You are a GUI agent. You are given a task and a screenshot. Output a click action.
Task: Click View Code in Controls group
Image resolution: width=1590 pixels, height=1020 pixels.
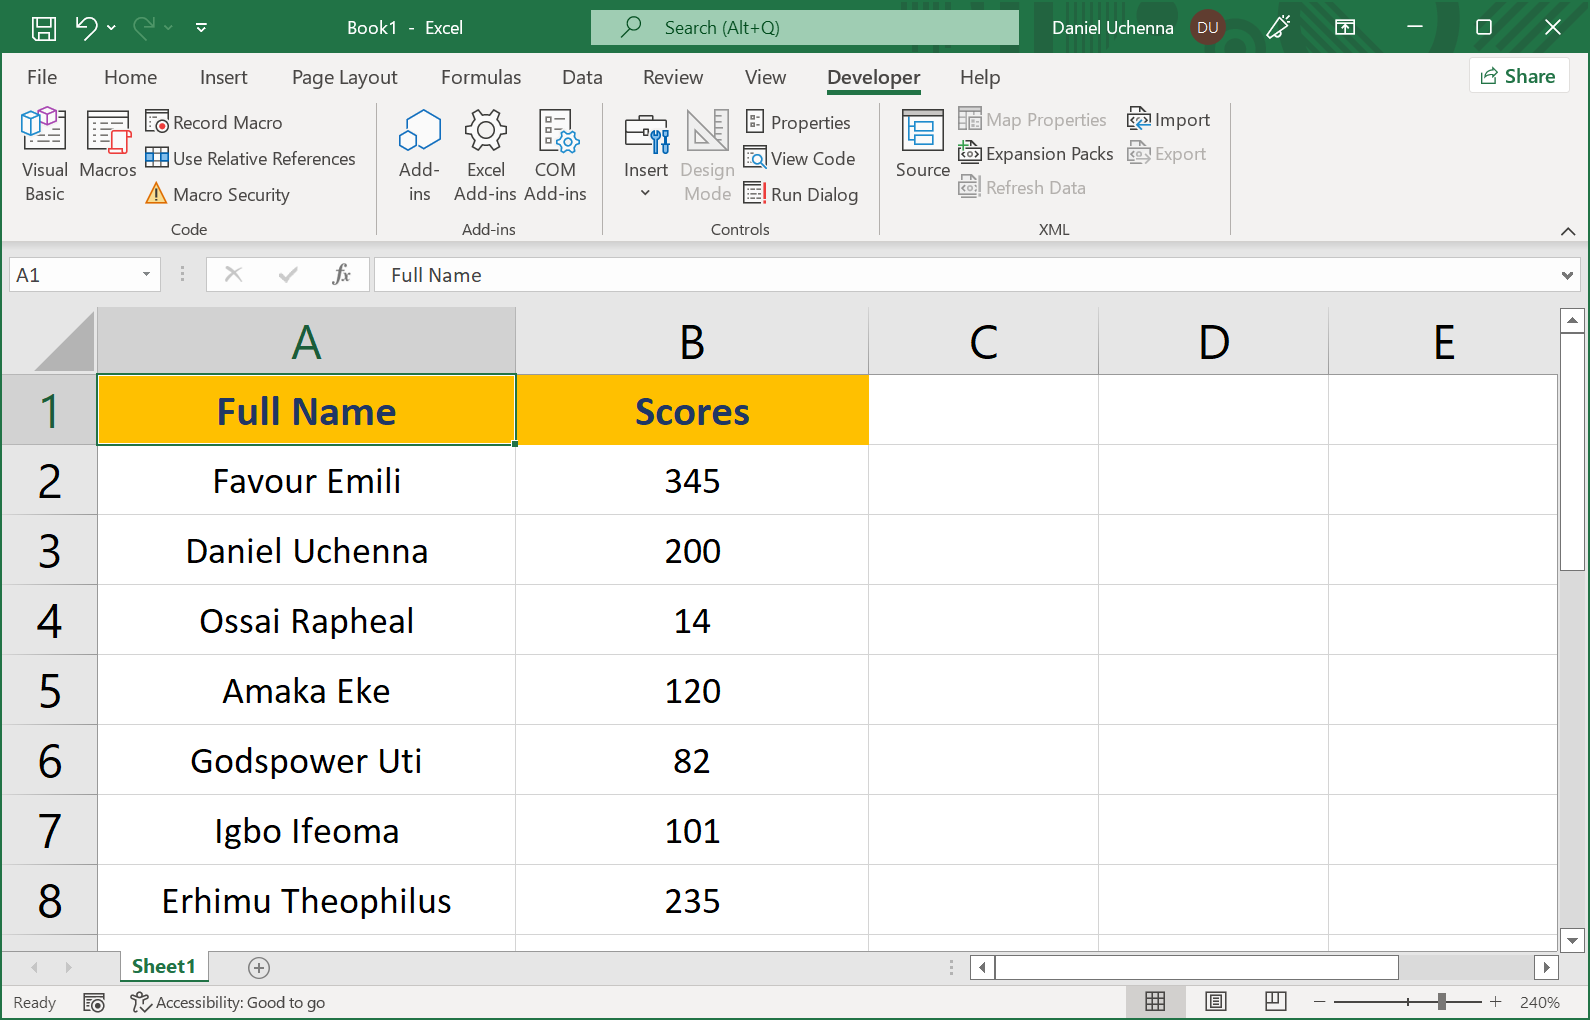800,158
